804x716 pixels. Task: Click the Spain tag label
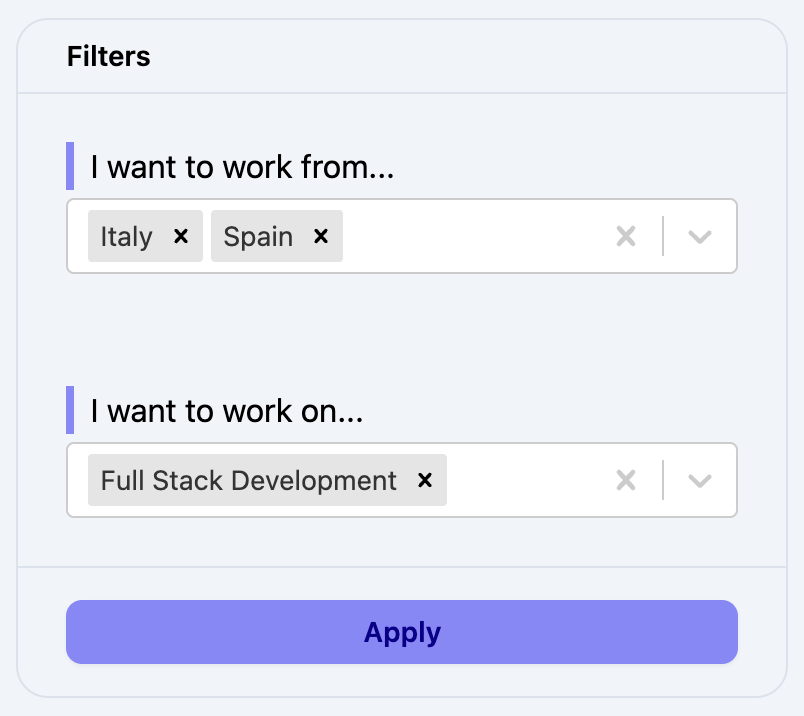coord(258,237)
